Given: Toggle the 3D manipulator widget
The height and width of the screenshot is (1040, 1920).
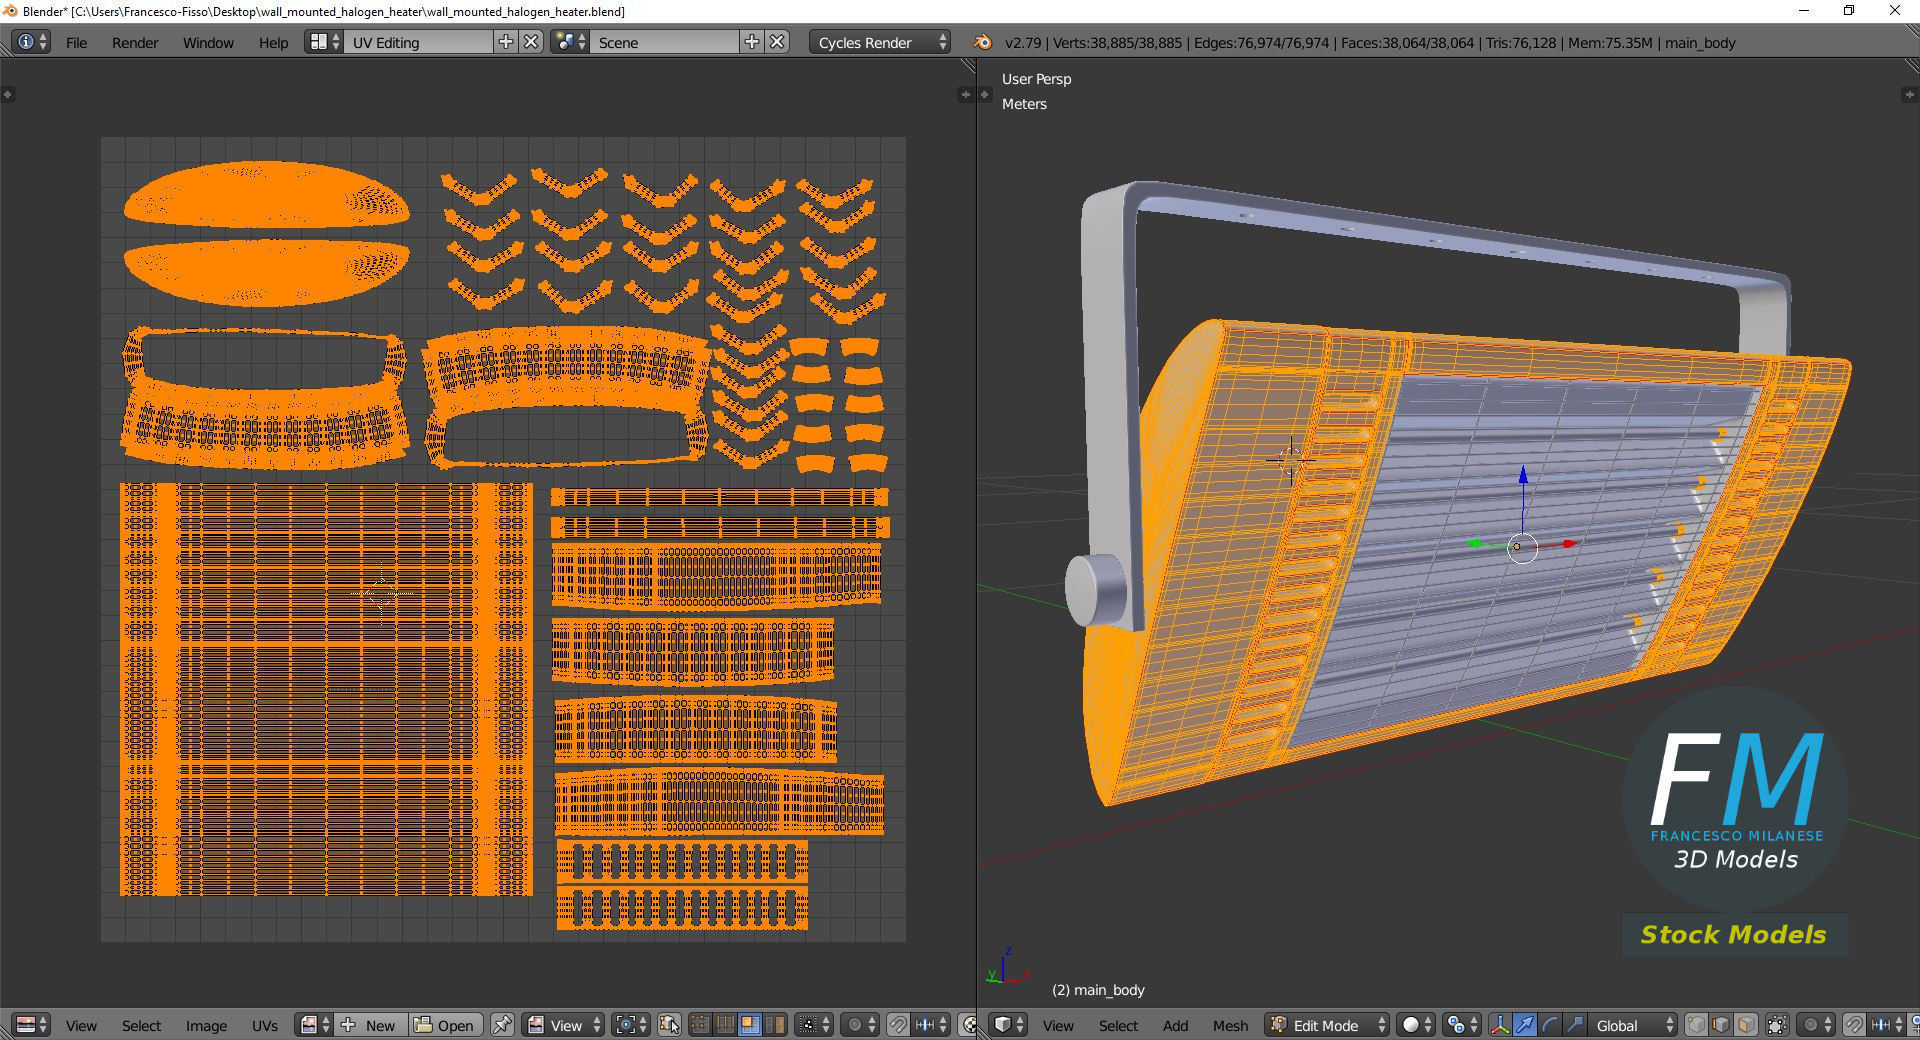Looking at the screenshot, I should click(1500, 1025).
